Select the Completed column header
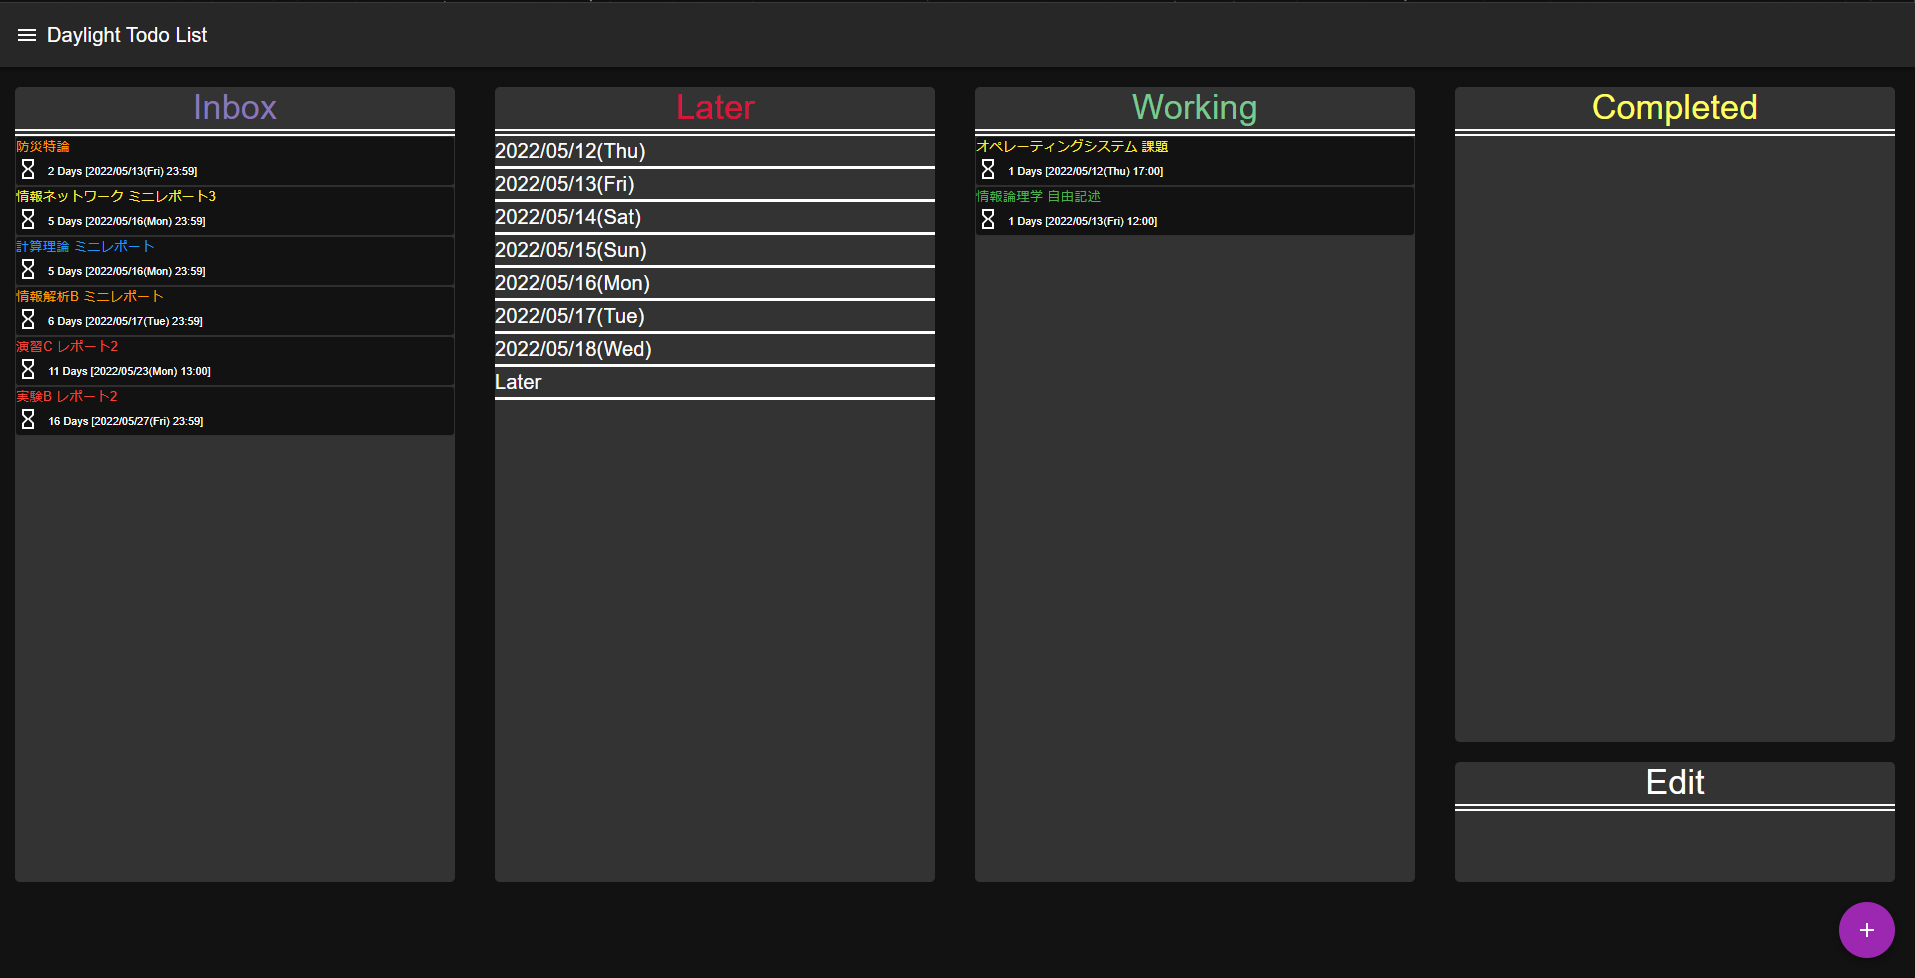Image resolution: width=1915 pixels, height=978 pixels. [1674, 107]
